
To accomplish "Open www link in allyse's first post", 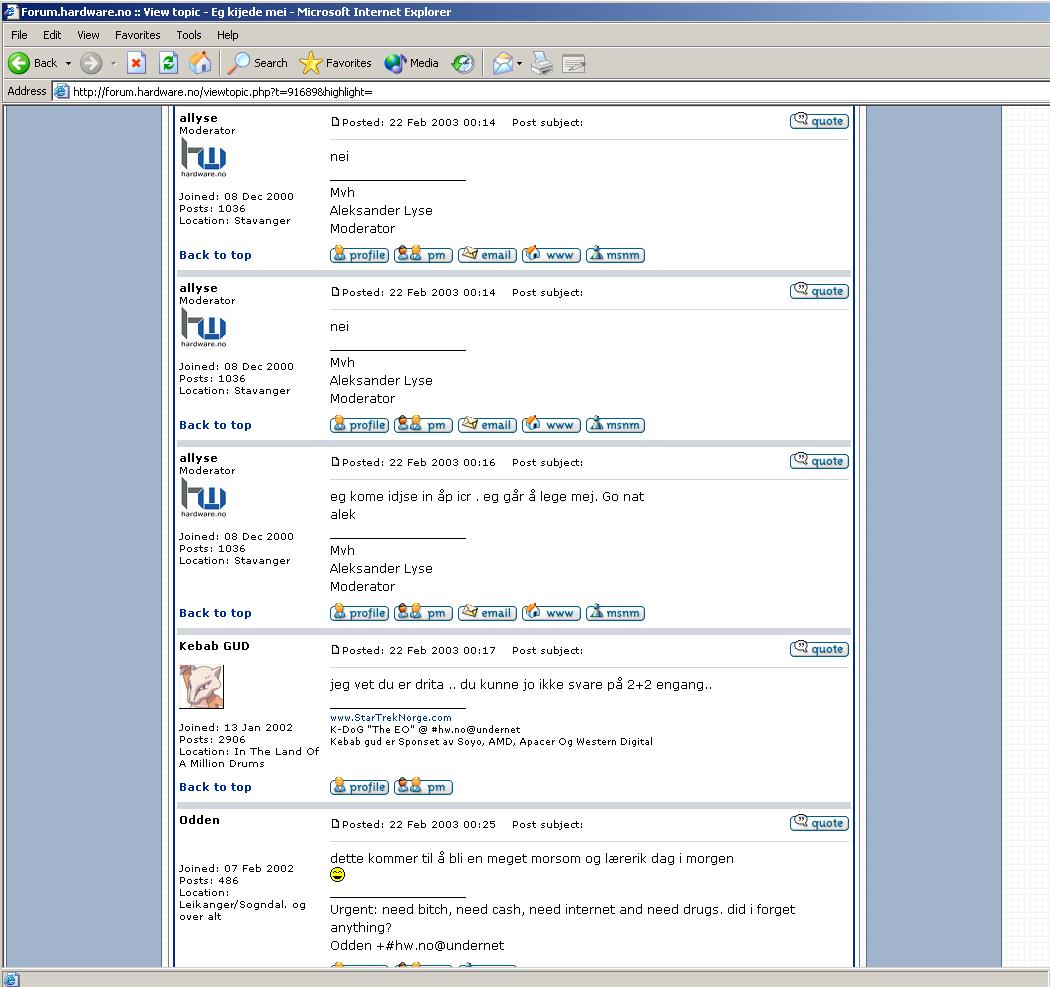I will tap(551, 255).
